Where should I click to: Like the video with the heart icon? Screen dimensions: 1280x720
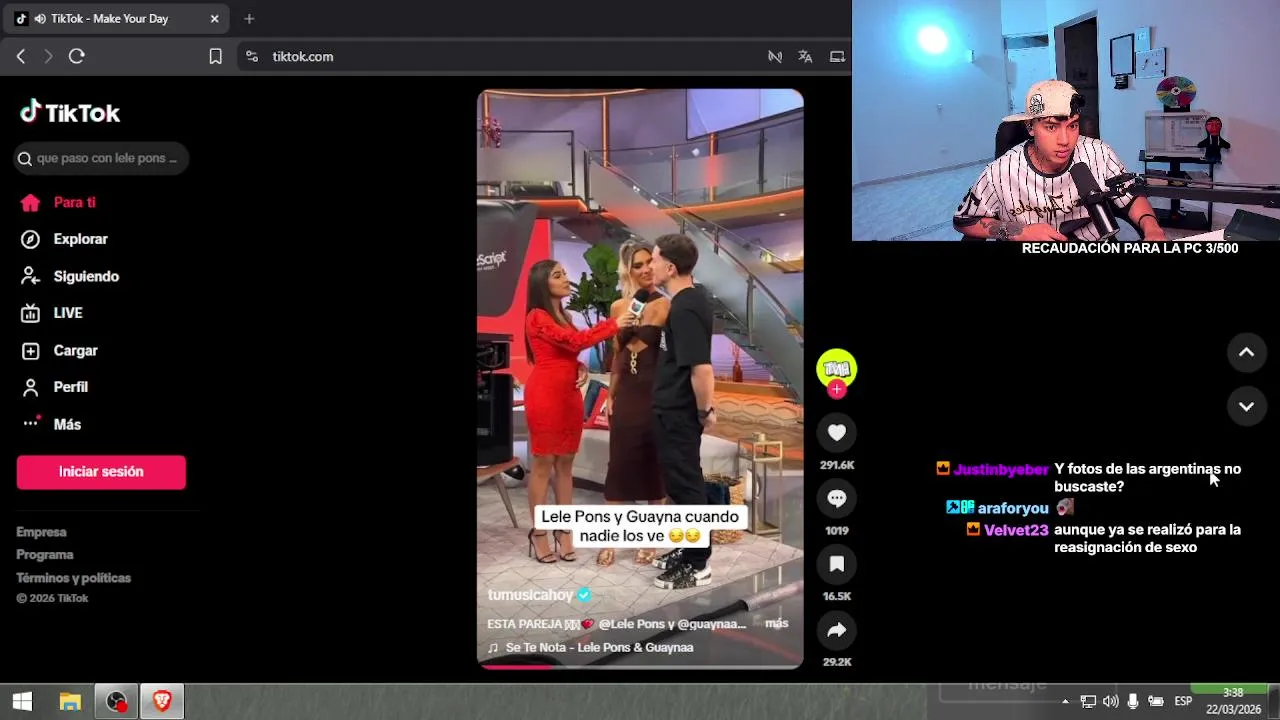pyautogui.click(x=837, y=433)
